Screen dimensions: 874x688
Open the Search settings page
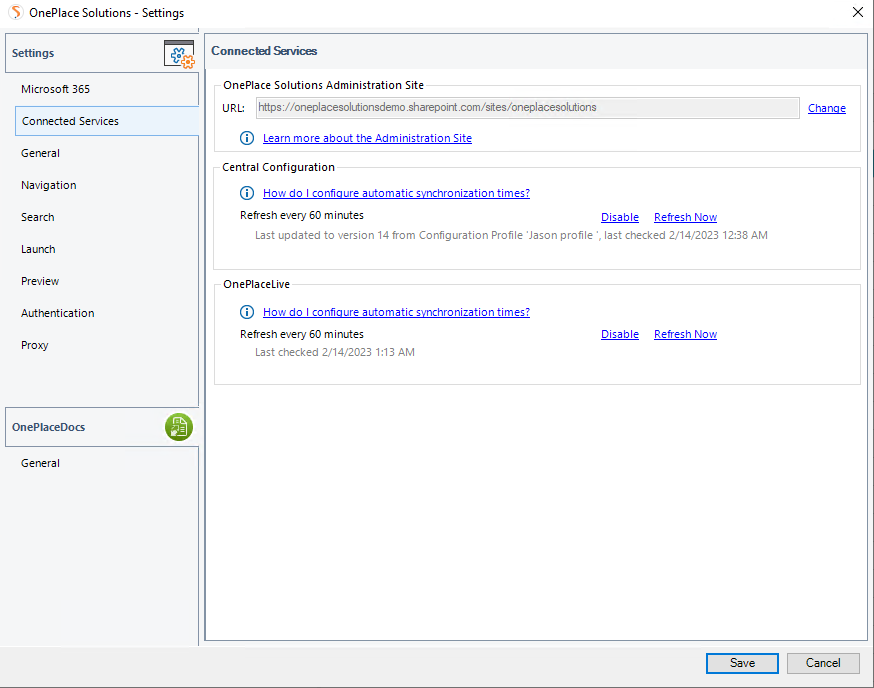click(38, 217)
